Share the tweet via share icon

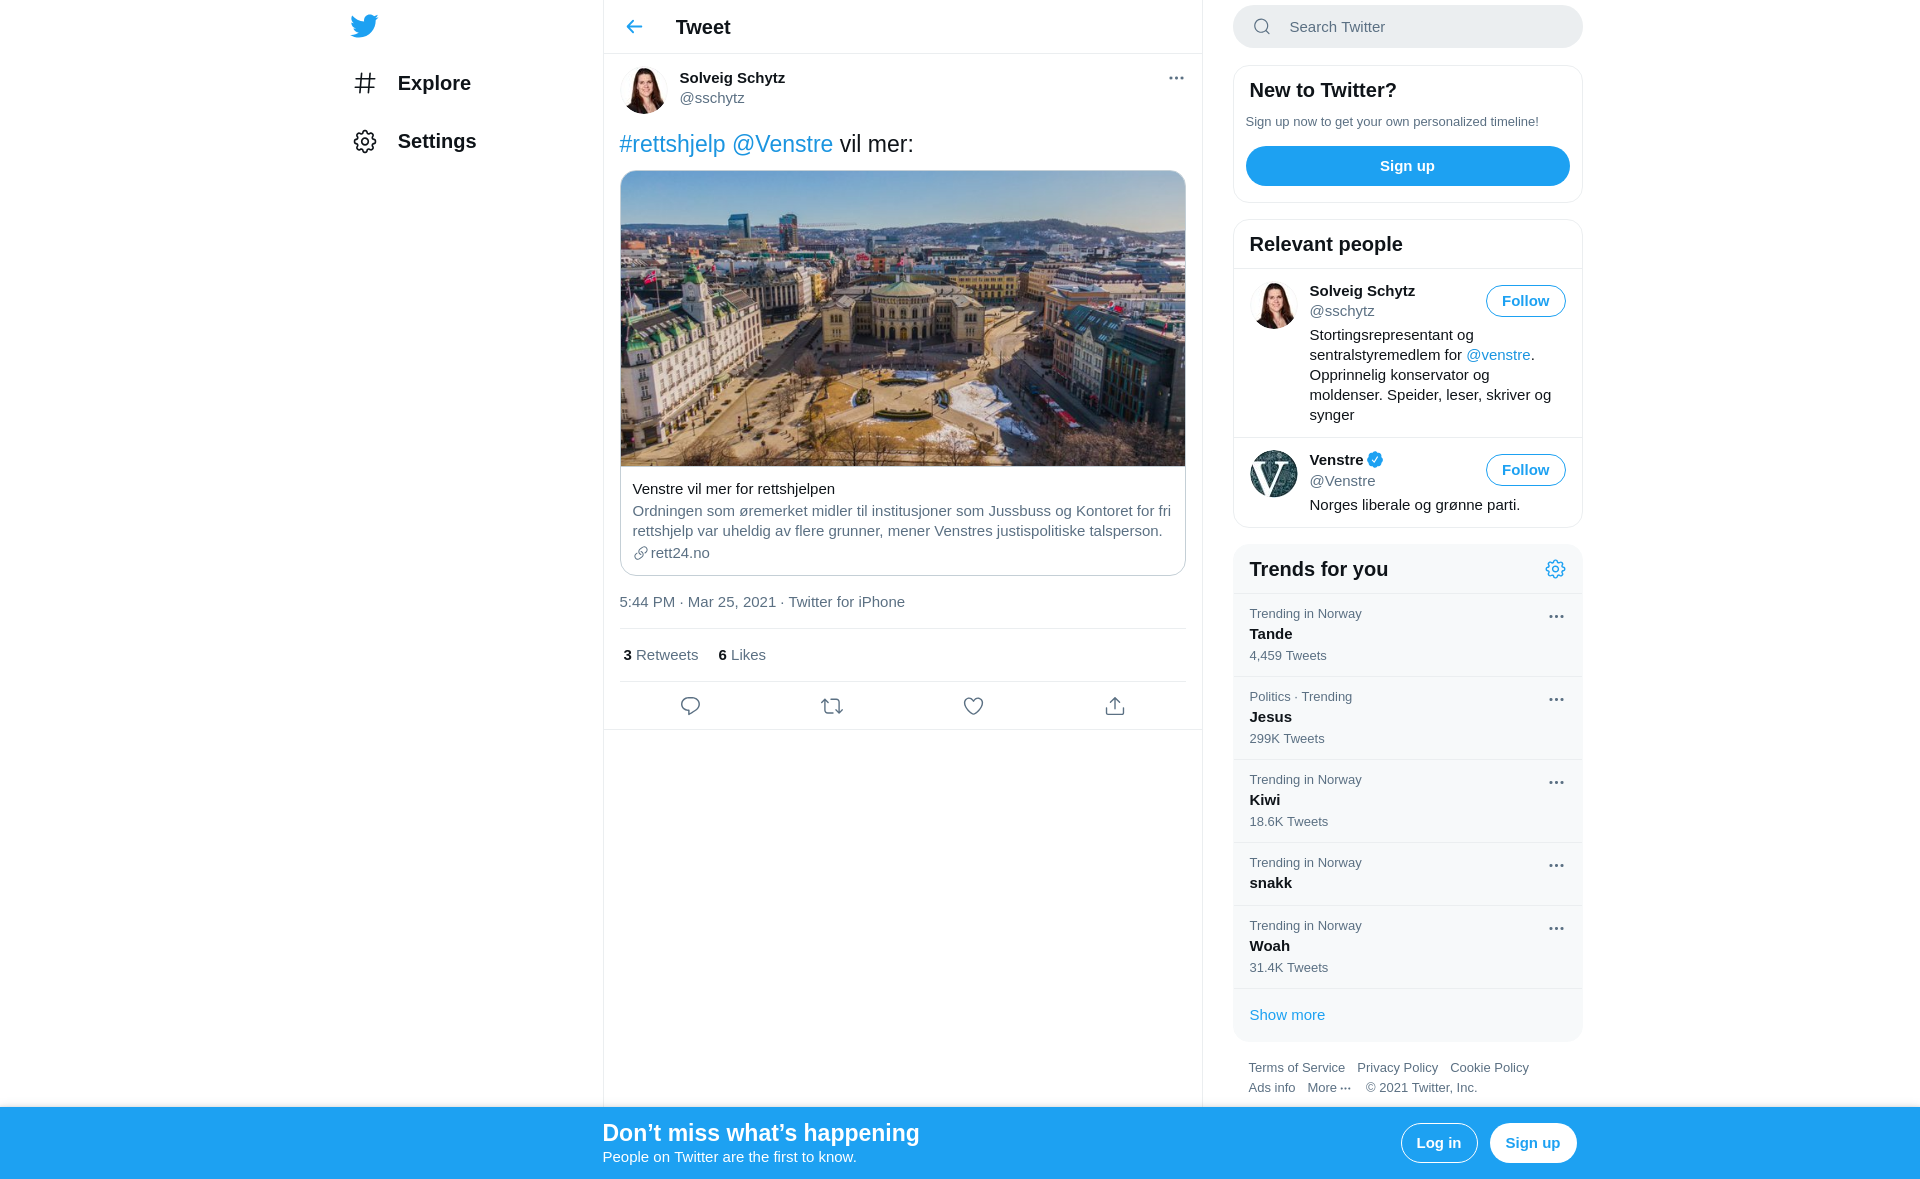point(1115,706)
